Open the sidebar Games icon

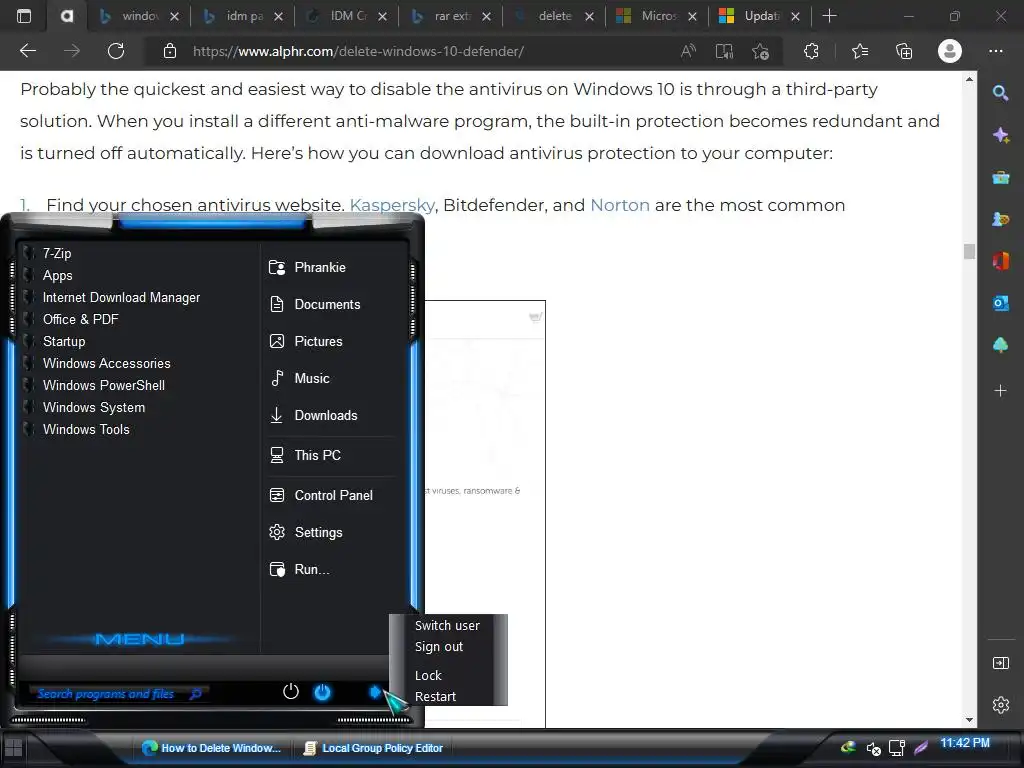point(1000,219)
